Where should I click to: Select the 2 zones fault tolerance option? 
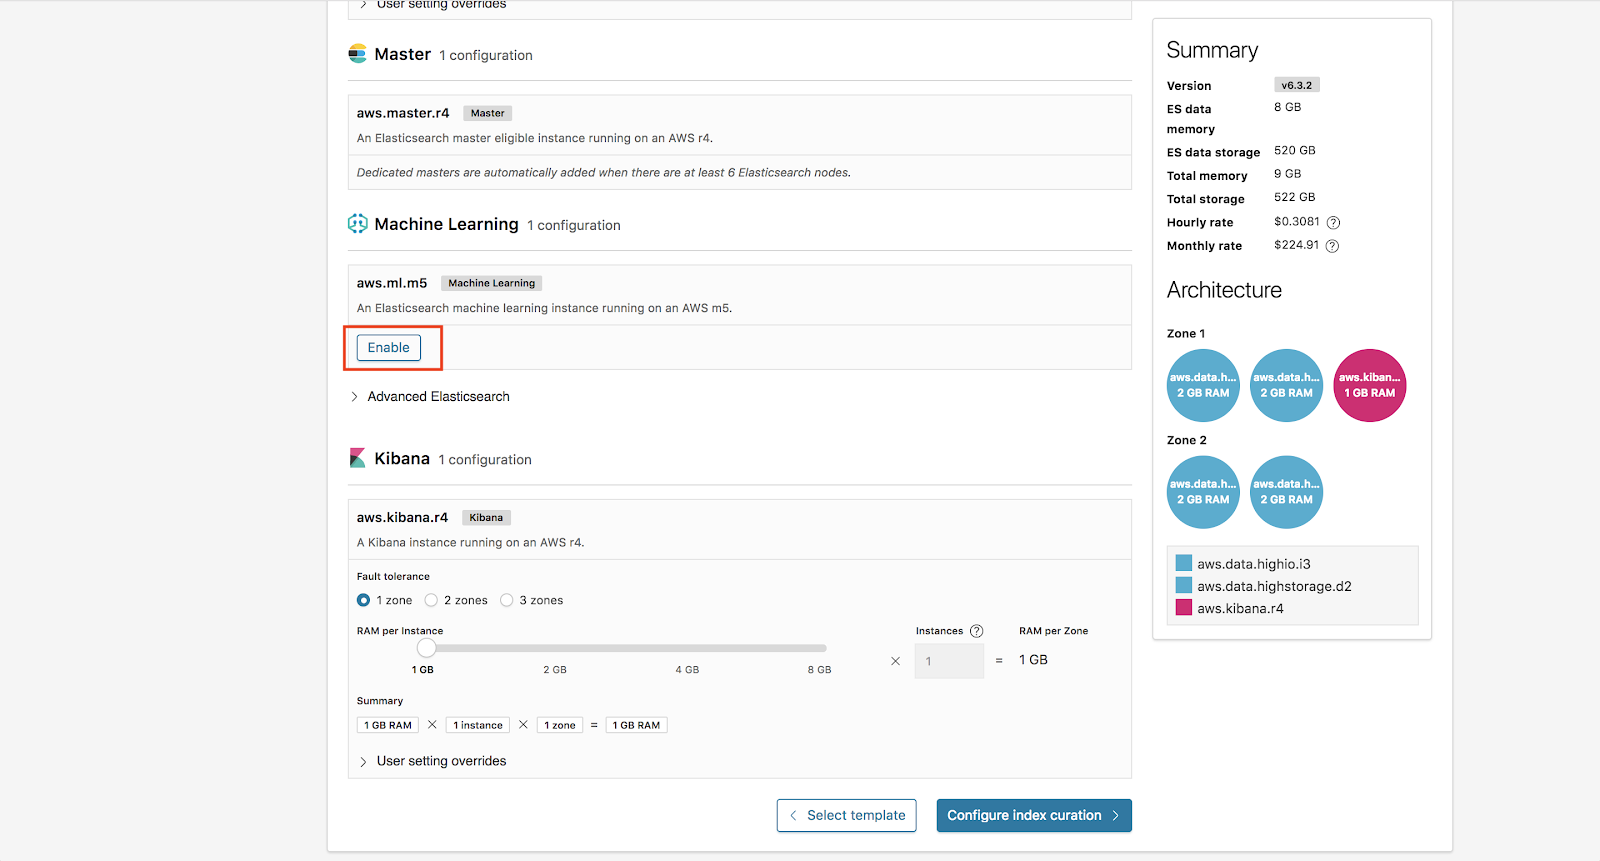pyautogui.click(x=431, y=600)
